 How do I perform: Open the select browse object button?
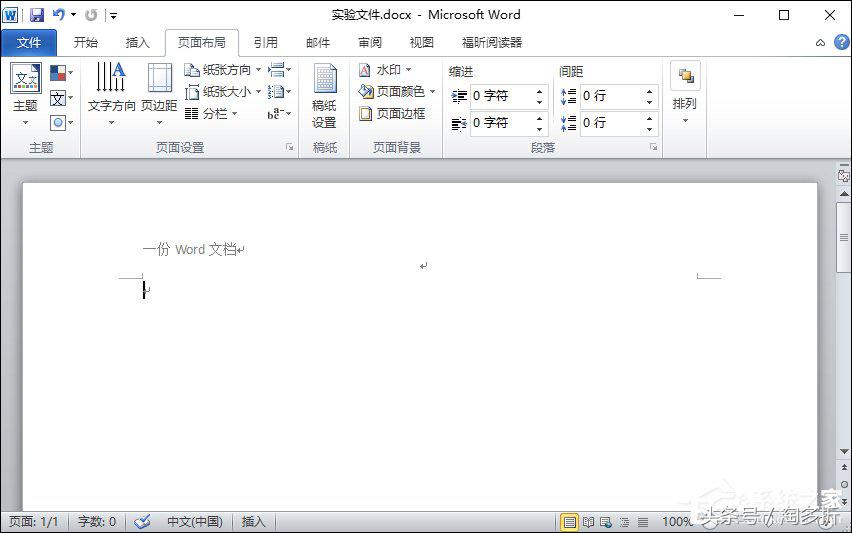tap(844, 484)
